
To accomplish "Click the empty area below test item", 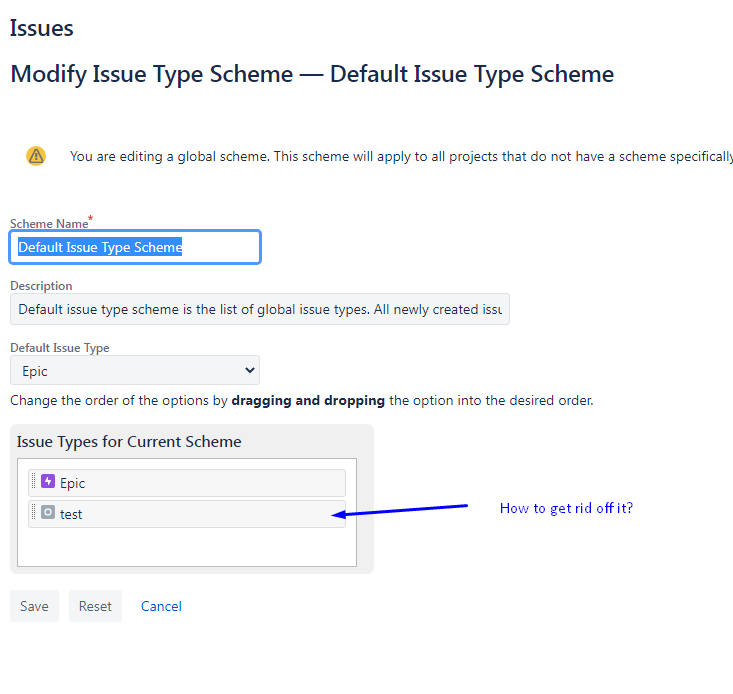I will pyautogui.click(x=187, y=547).
